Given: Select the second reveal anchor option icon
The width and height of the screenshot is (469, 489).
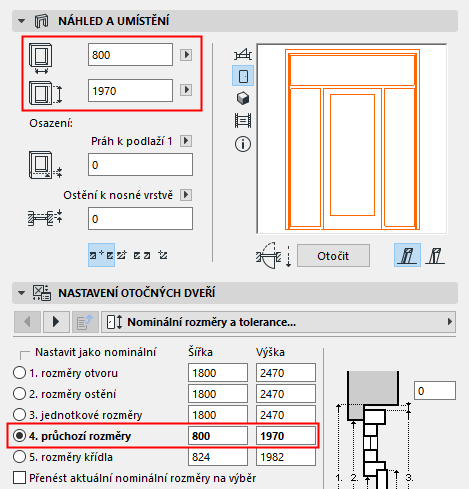Looking at the screenshot, I should pos(122,255).
